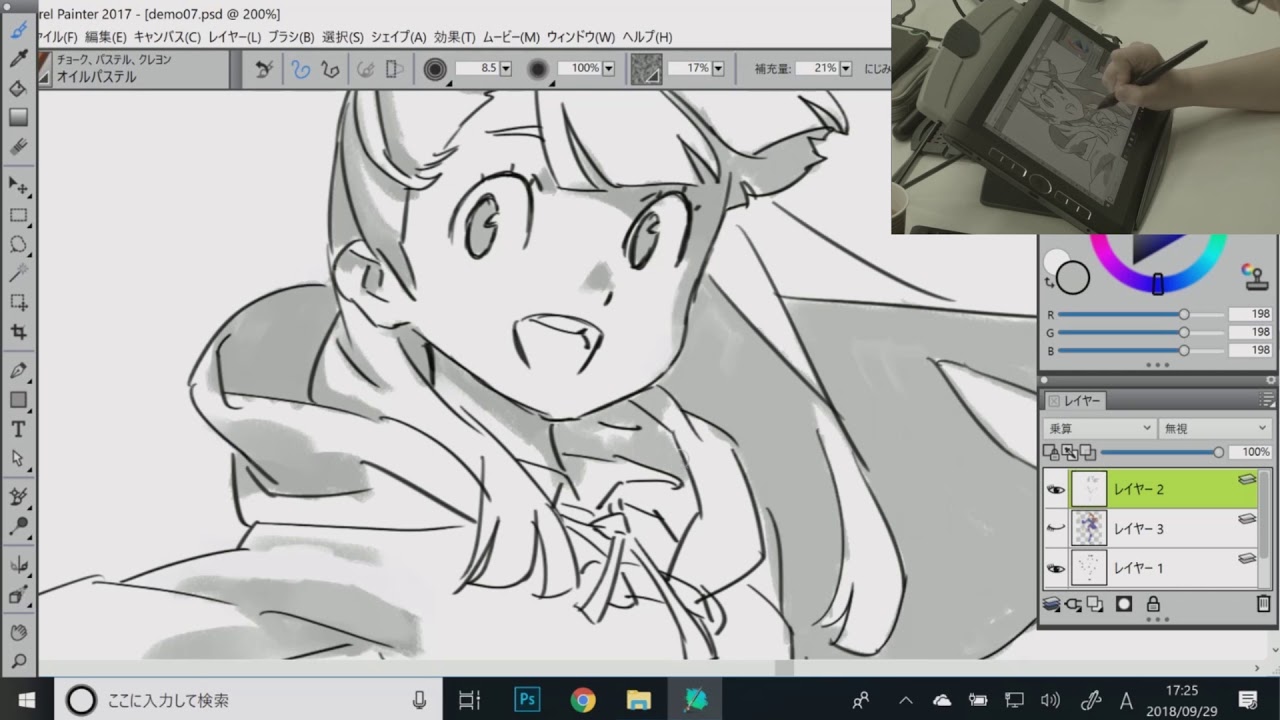Click the layer mask icon below layers
Viewport: 1280px width, 720px height.
[x=1125, y=604]
